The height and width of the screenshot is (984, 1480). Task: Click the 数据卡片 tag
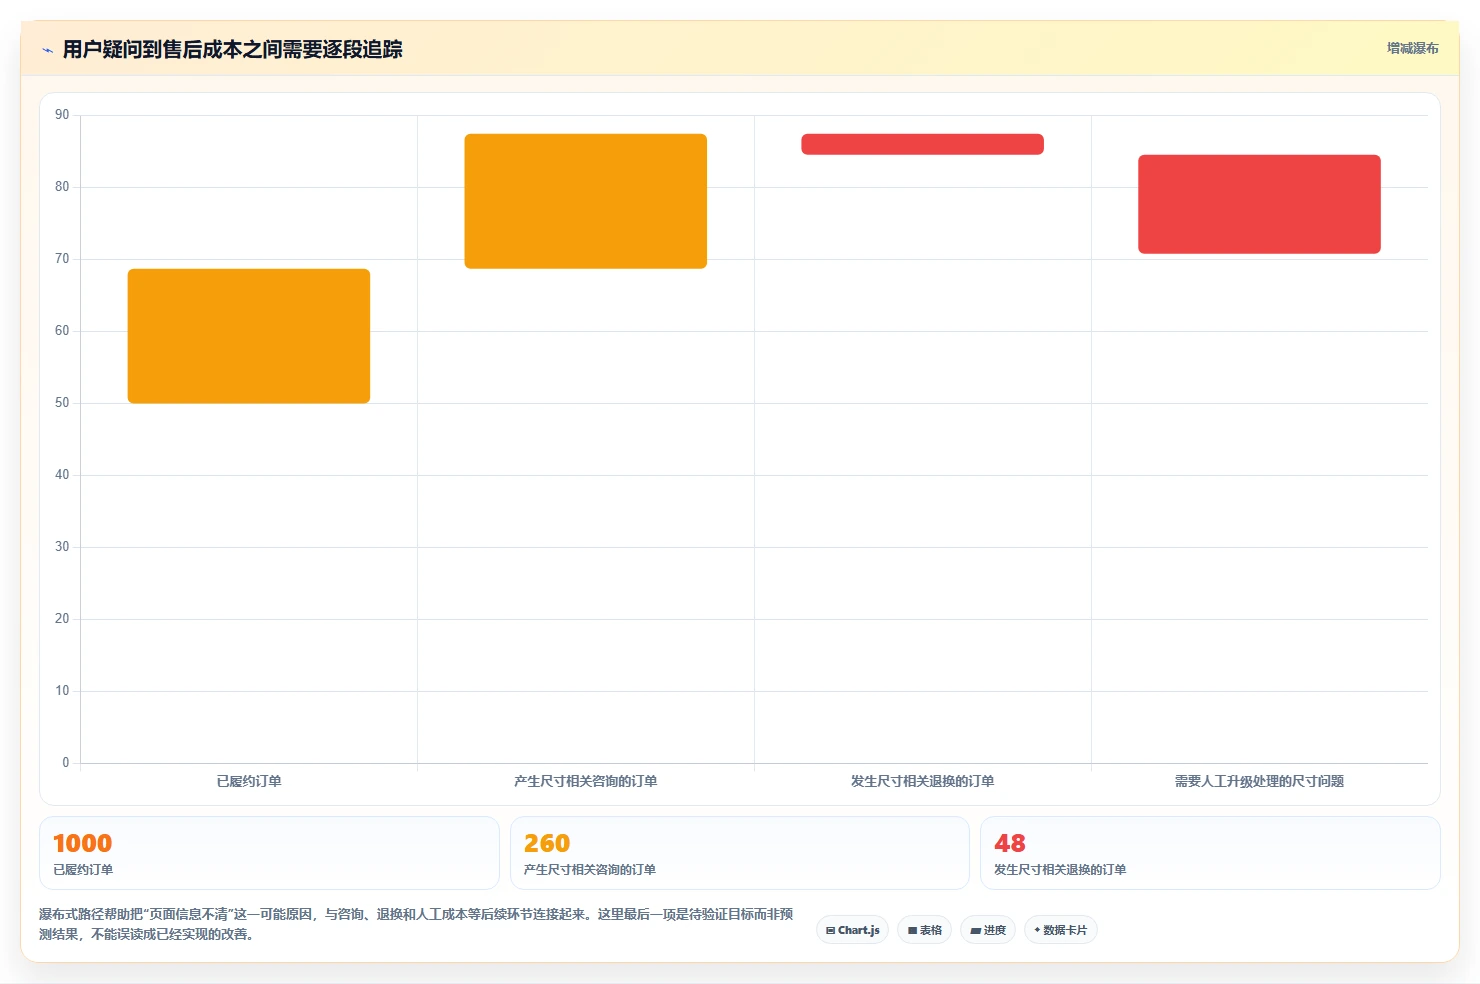tap(1061, 930)
